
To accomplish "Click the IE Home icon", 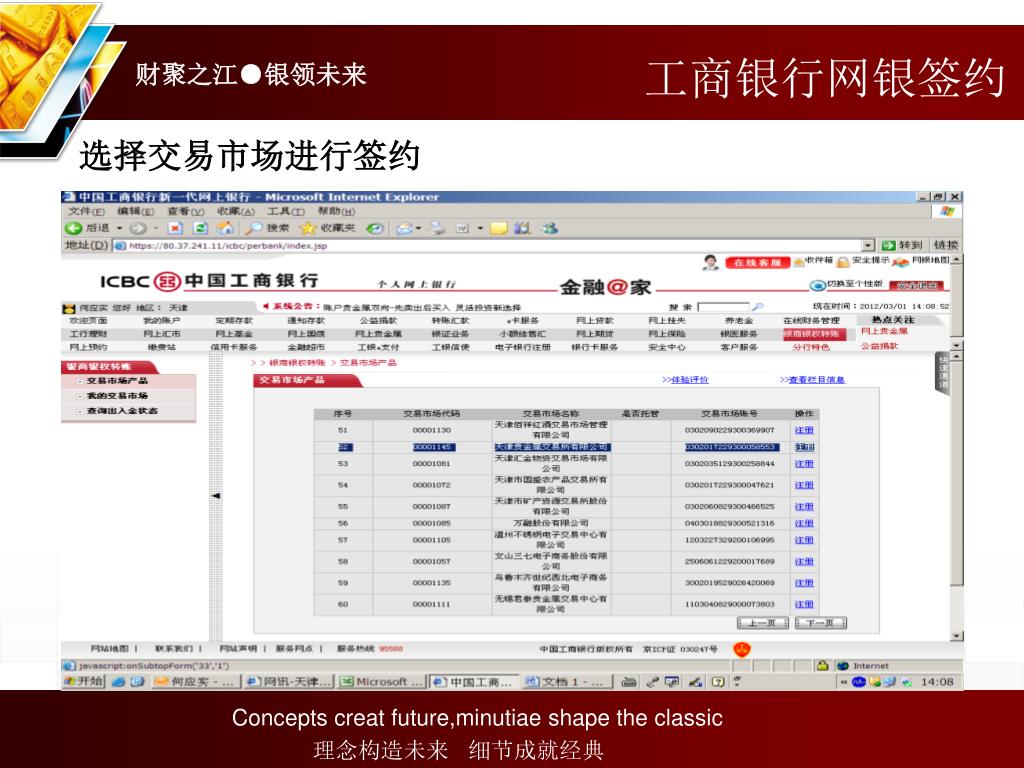I will tap(225, 228).
